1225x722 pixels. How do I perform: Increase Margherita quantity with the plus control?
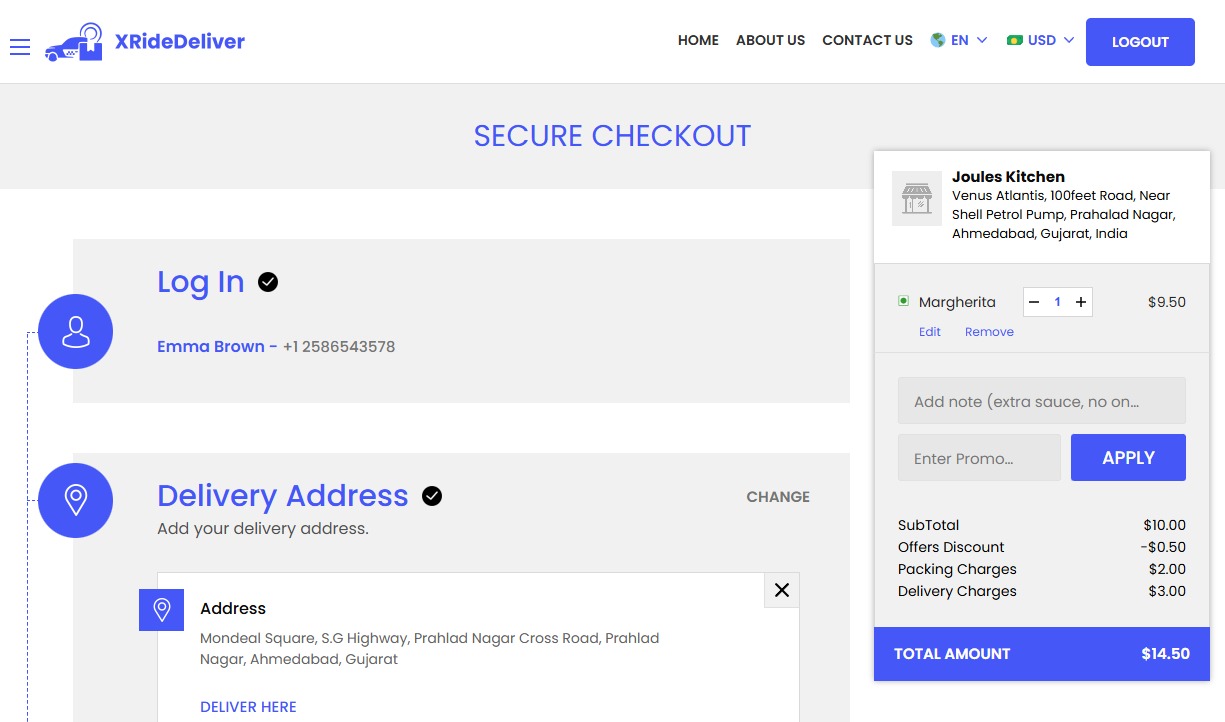click(1080, 302)
